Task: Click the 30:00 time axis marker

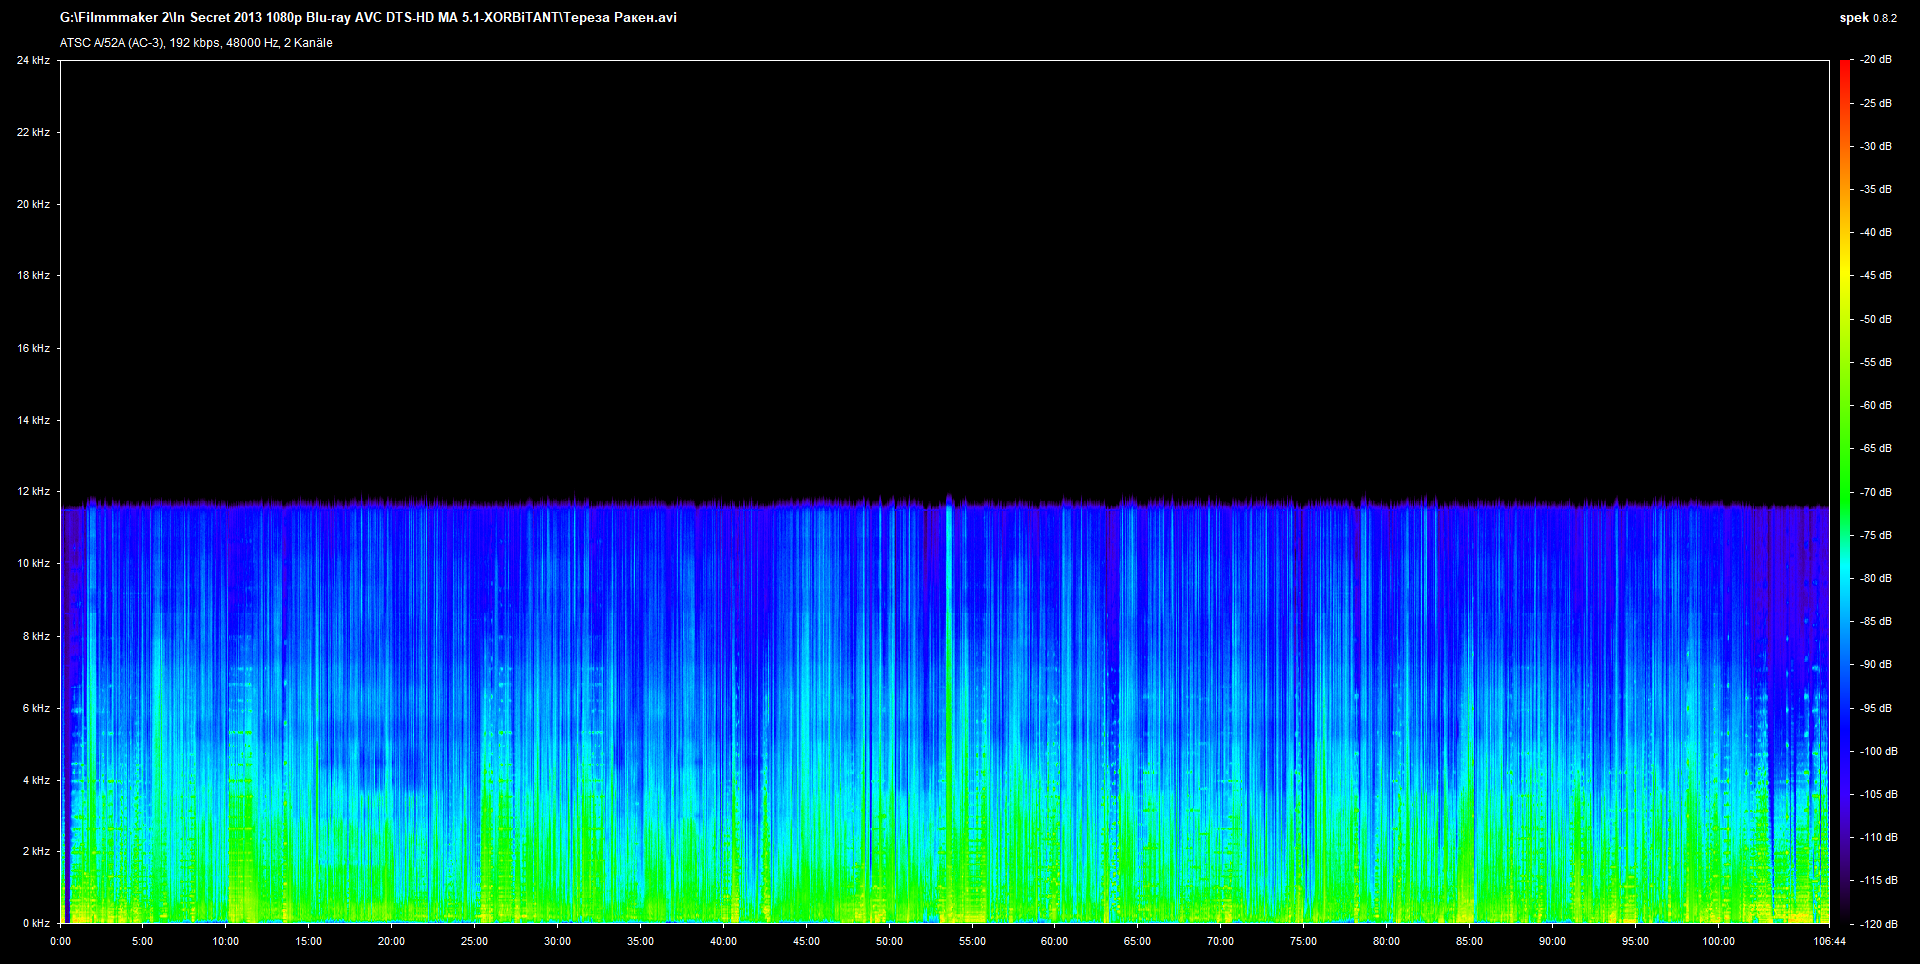Action: tap(557, 941)
